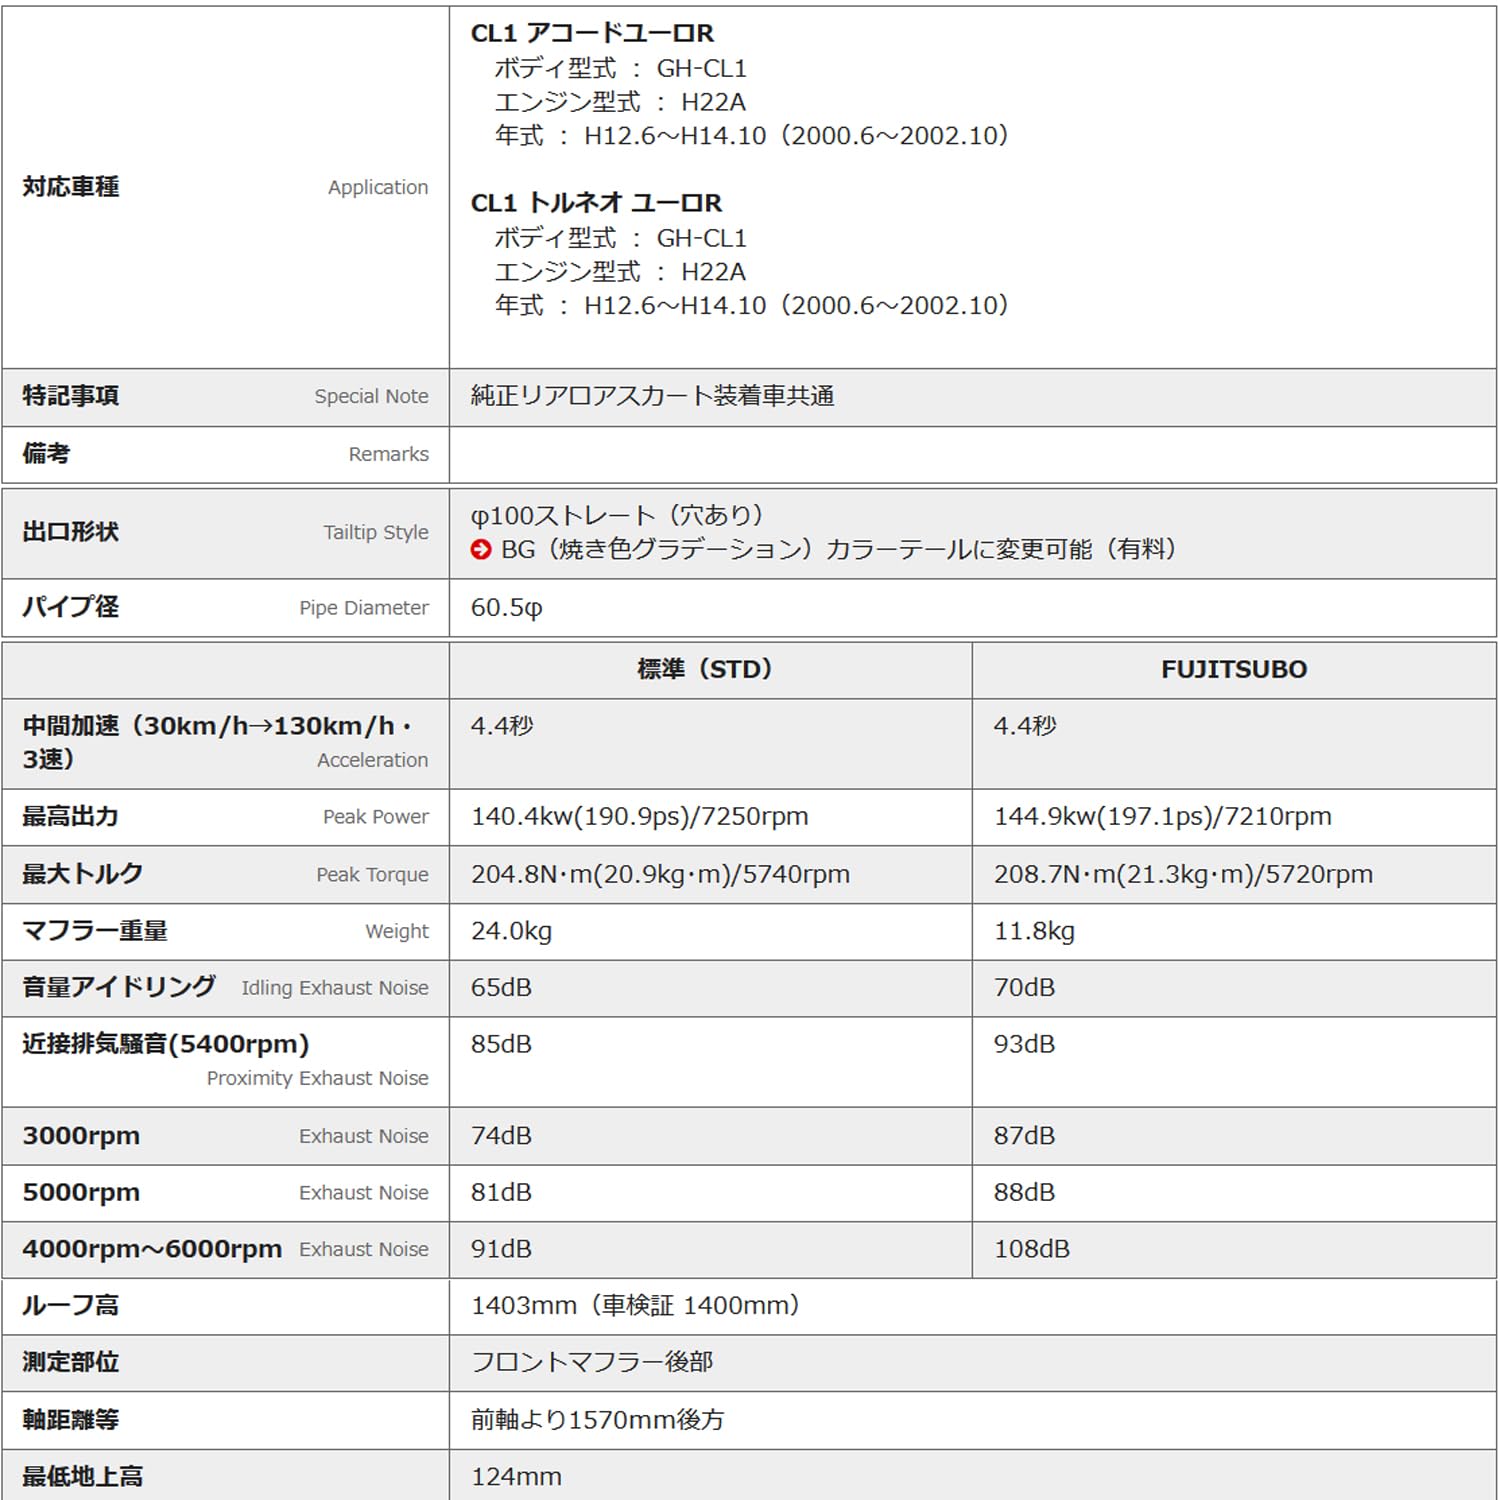Screen dimensions: 1500x1500
Task: Click the "Tailtip Style" label
Action: (x=376, y=532)
